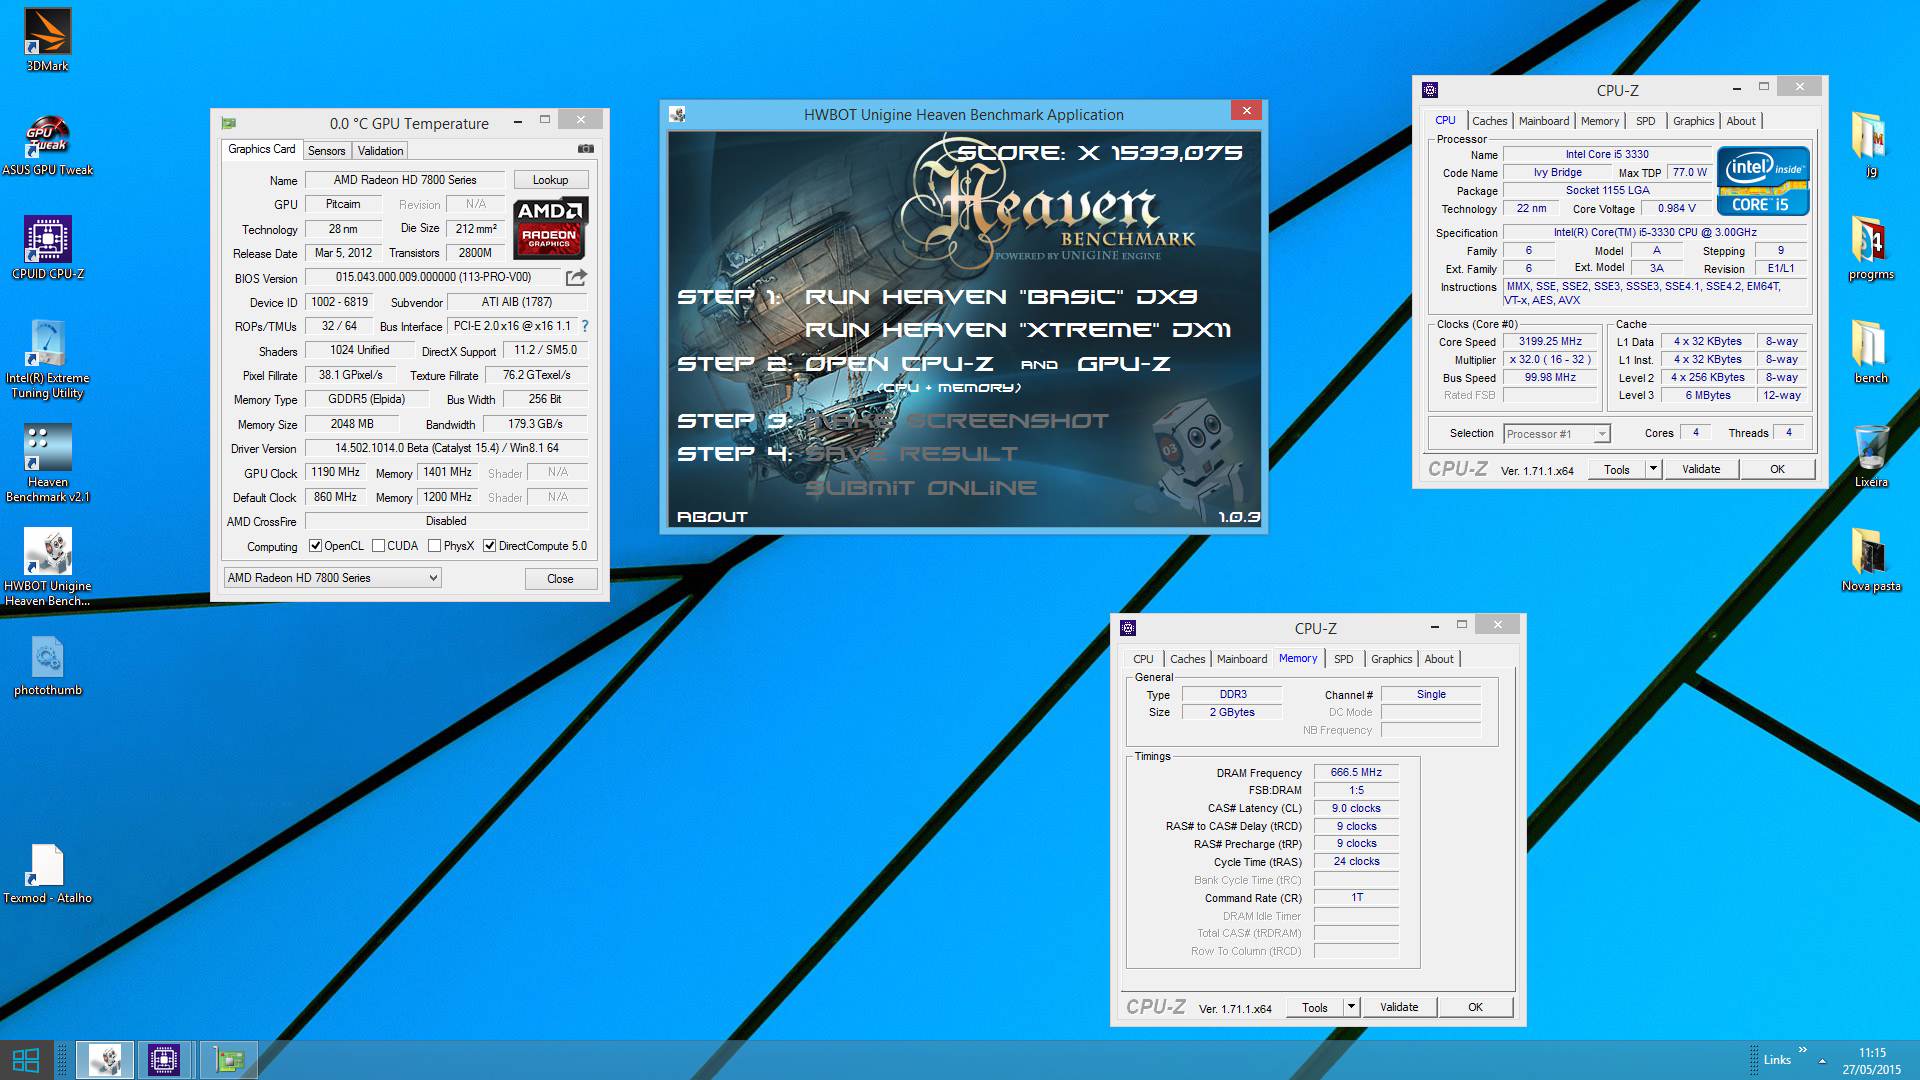Screen dimensions: 1920x1080
Task: Launch Heaven Benchmark v2.1 desktop icon
Action: 47,463
